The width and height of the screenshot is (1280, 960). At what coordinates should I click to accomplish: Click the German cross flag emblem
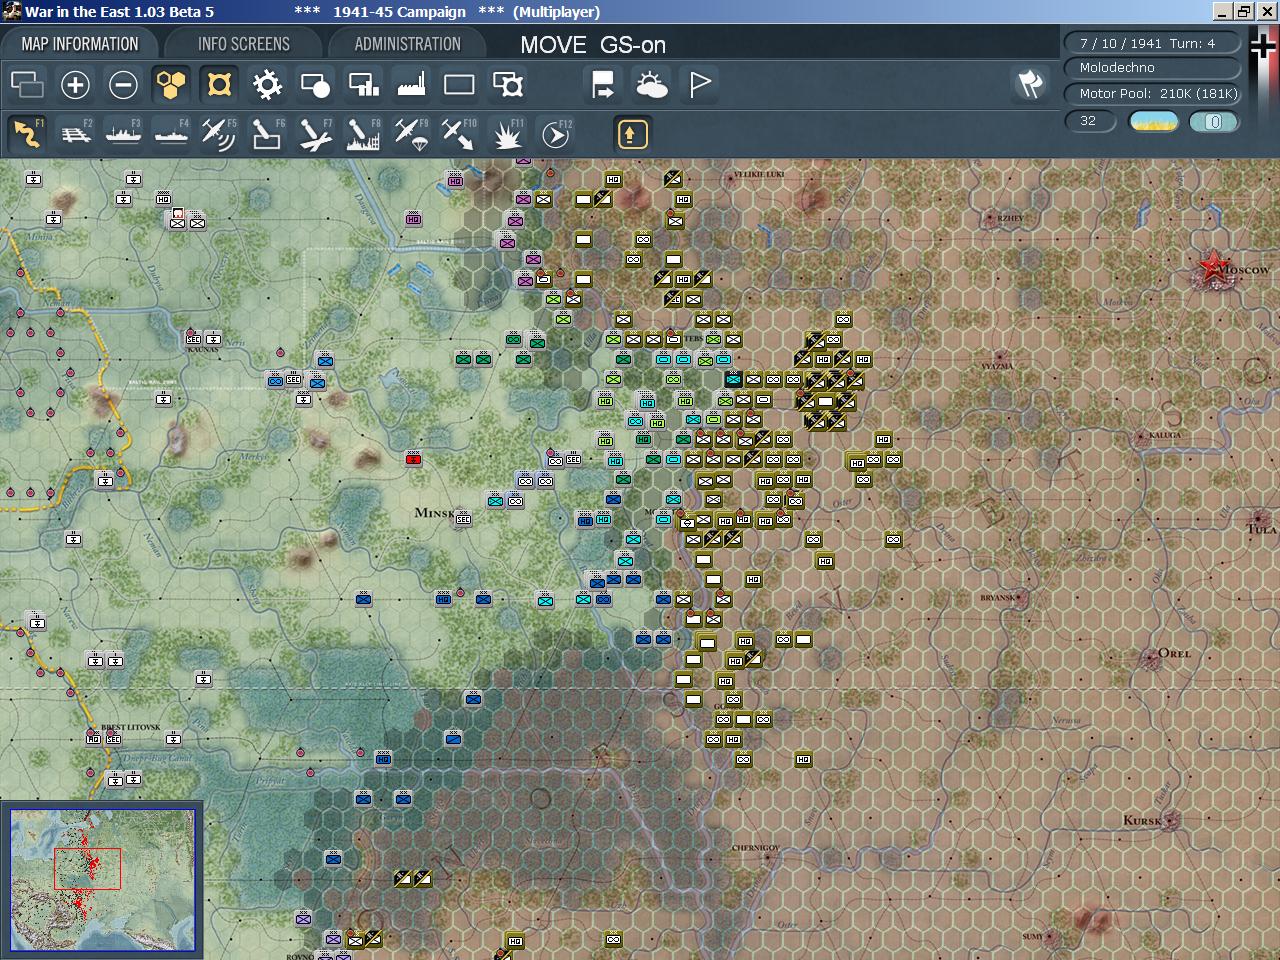click(1263, 46)
